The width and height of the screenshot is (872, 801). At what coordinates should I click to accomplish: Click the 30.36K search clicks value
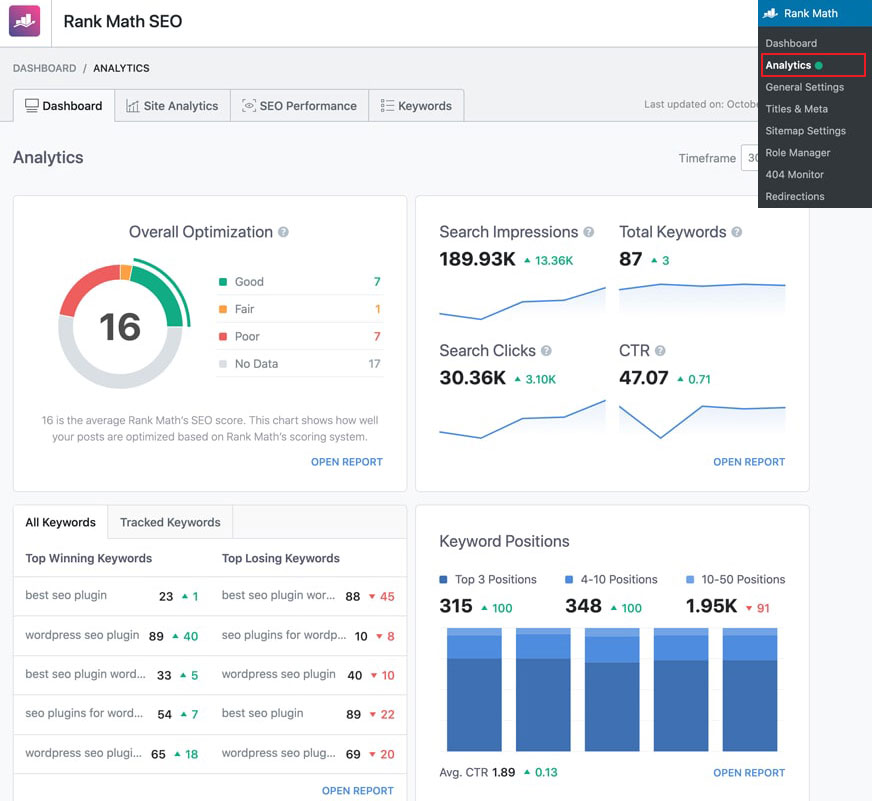tap(472, 378)
